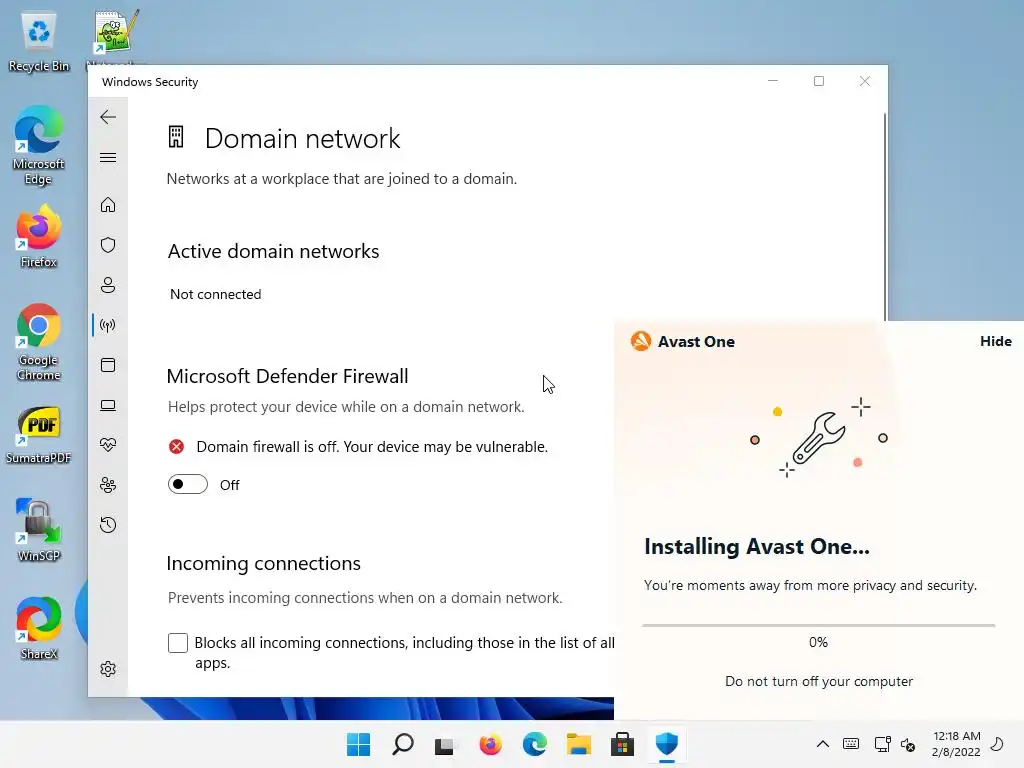Open the Home section in Windows Security
The image size is (1024, 768).
108,205
